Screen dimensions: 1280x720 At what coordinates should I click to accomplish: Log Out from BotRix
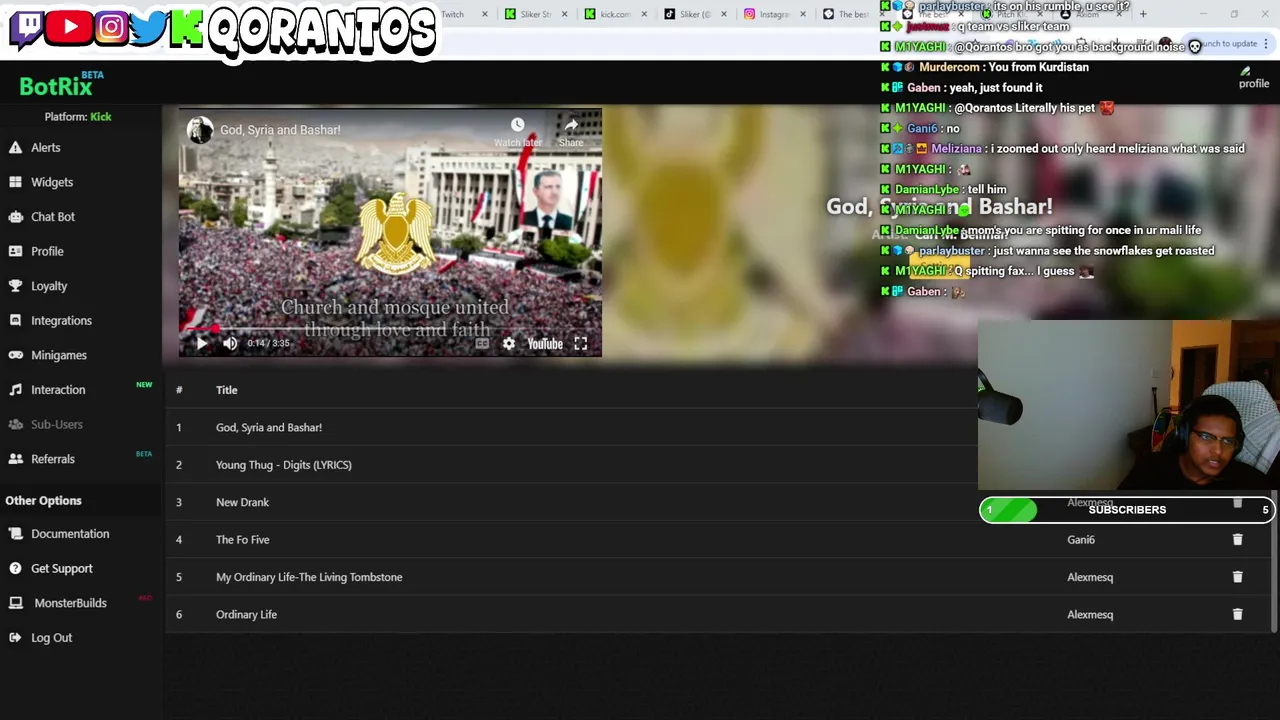(x=51, y=637)
